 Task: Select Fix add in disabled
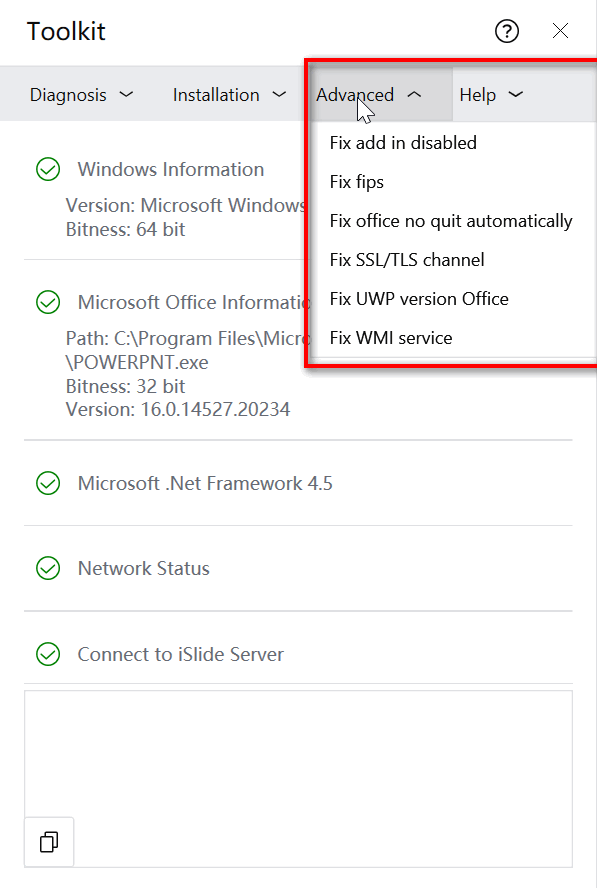coord(403,143)
